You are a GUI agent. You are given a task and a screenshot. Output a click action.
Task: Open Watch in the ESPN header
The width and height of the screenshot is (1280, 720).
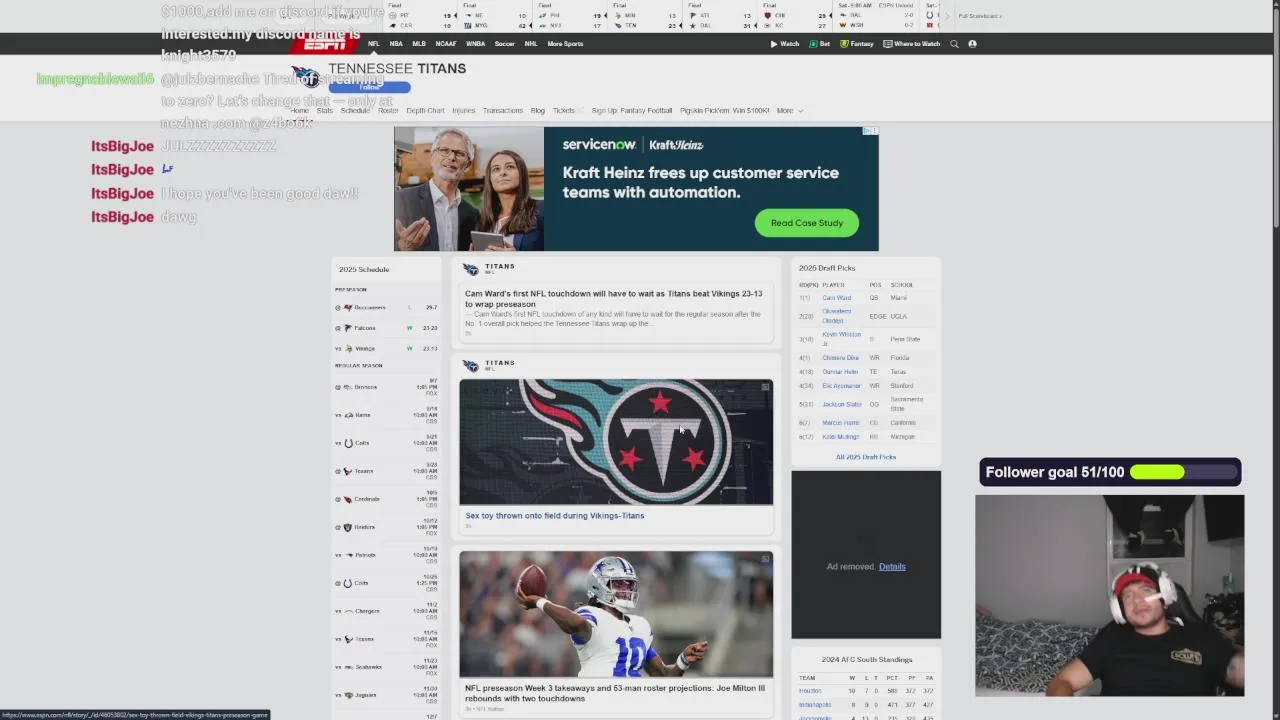(x=785, y=44)
